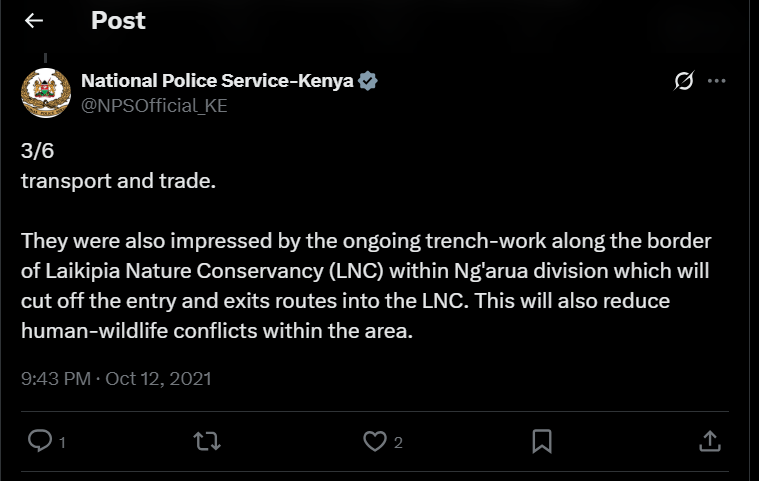Open the share post menu
The height and width of the screenshot is (481, 759).
pos(708,441)
